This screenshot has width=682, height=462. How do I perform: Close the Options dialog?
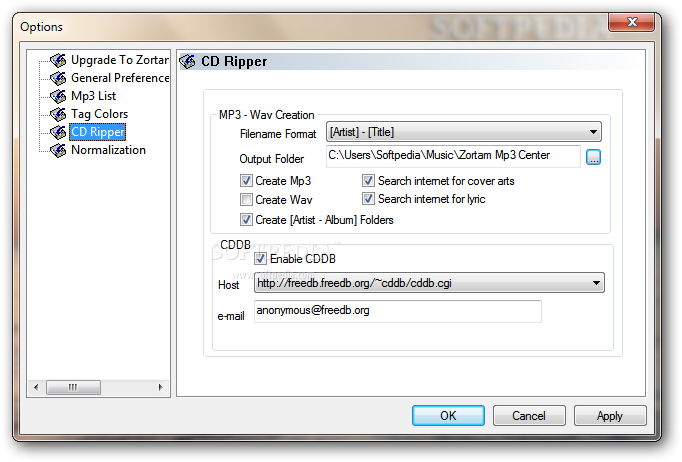[x=632, y=22]
